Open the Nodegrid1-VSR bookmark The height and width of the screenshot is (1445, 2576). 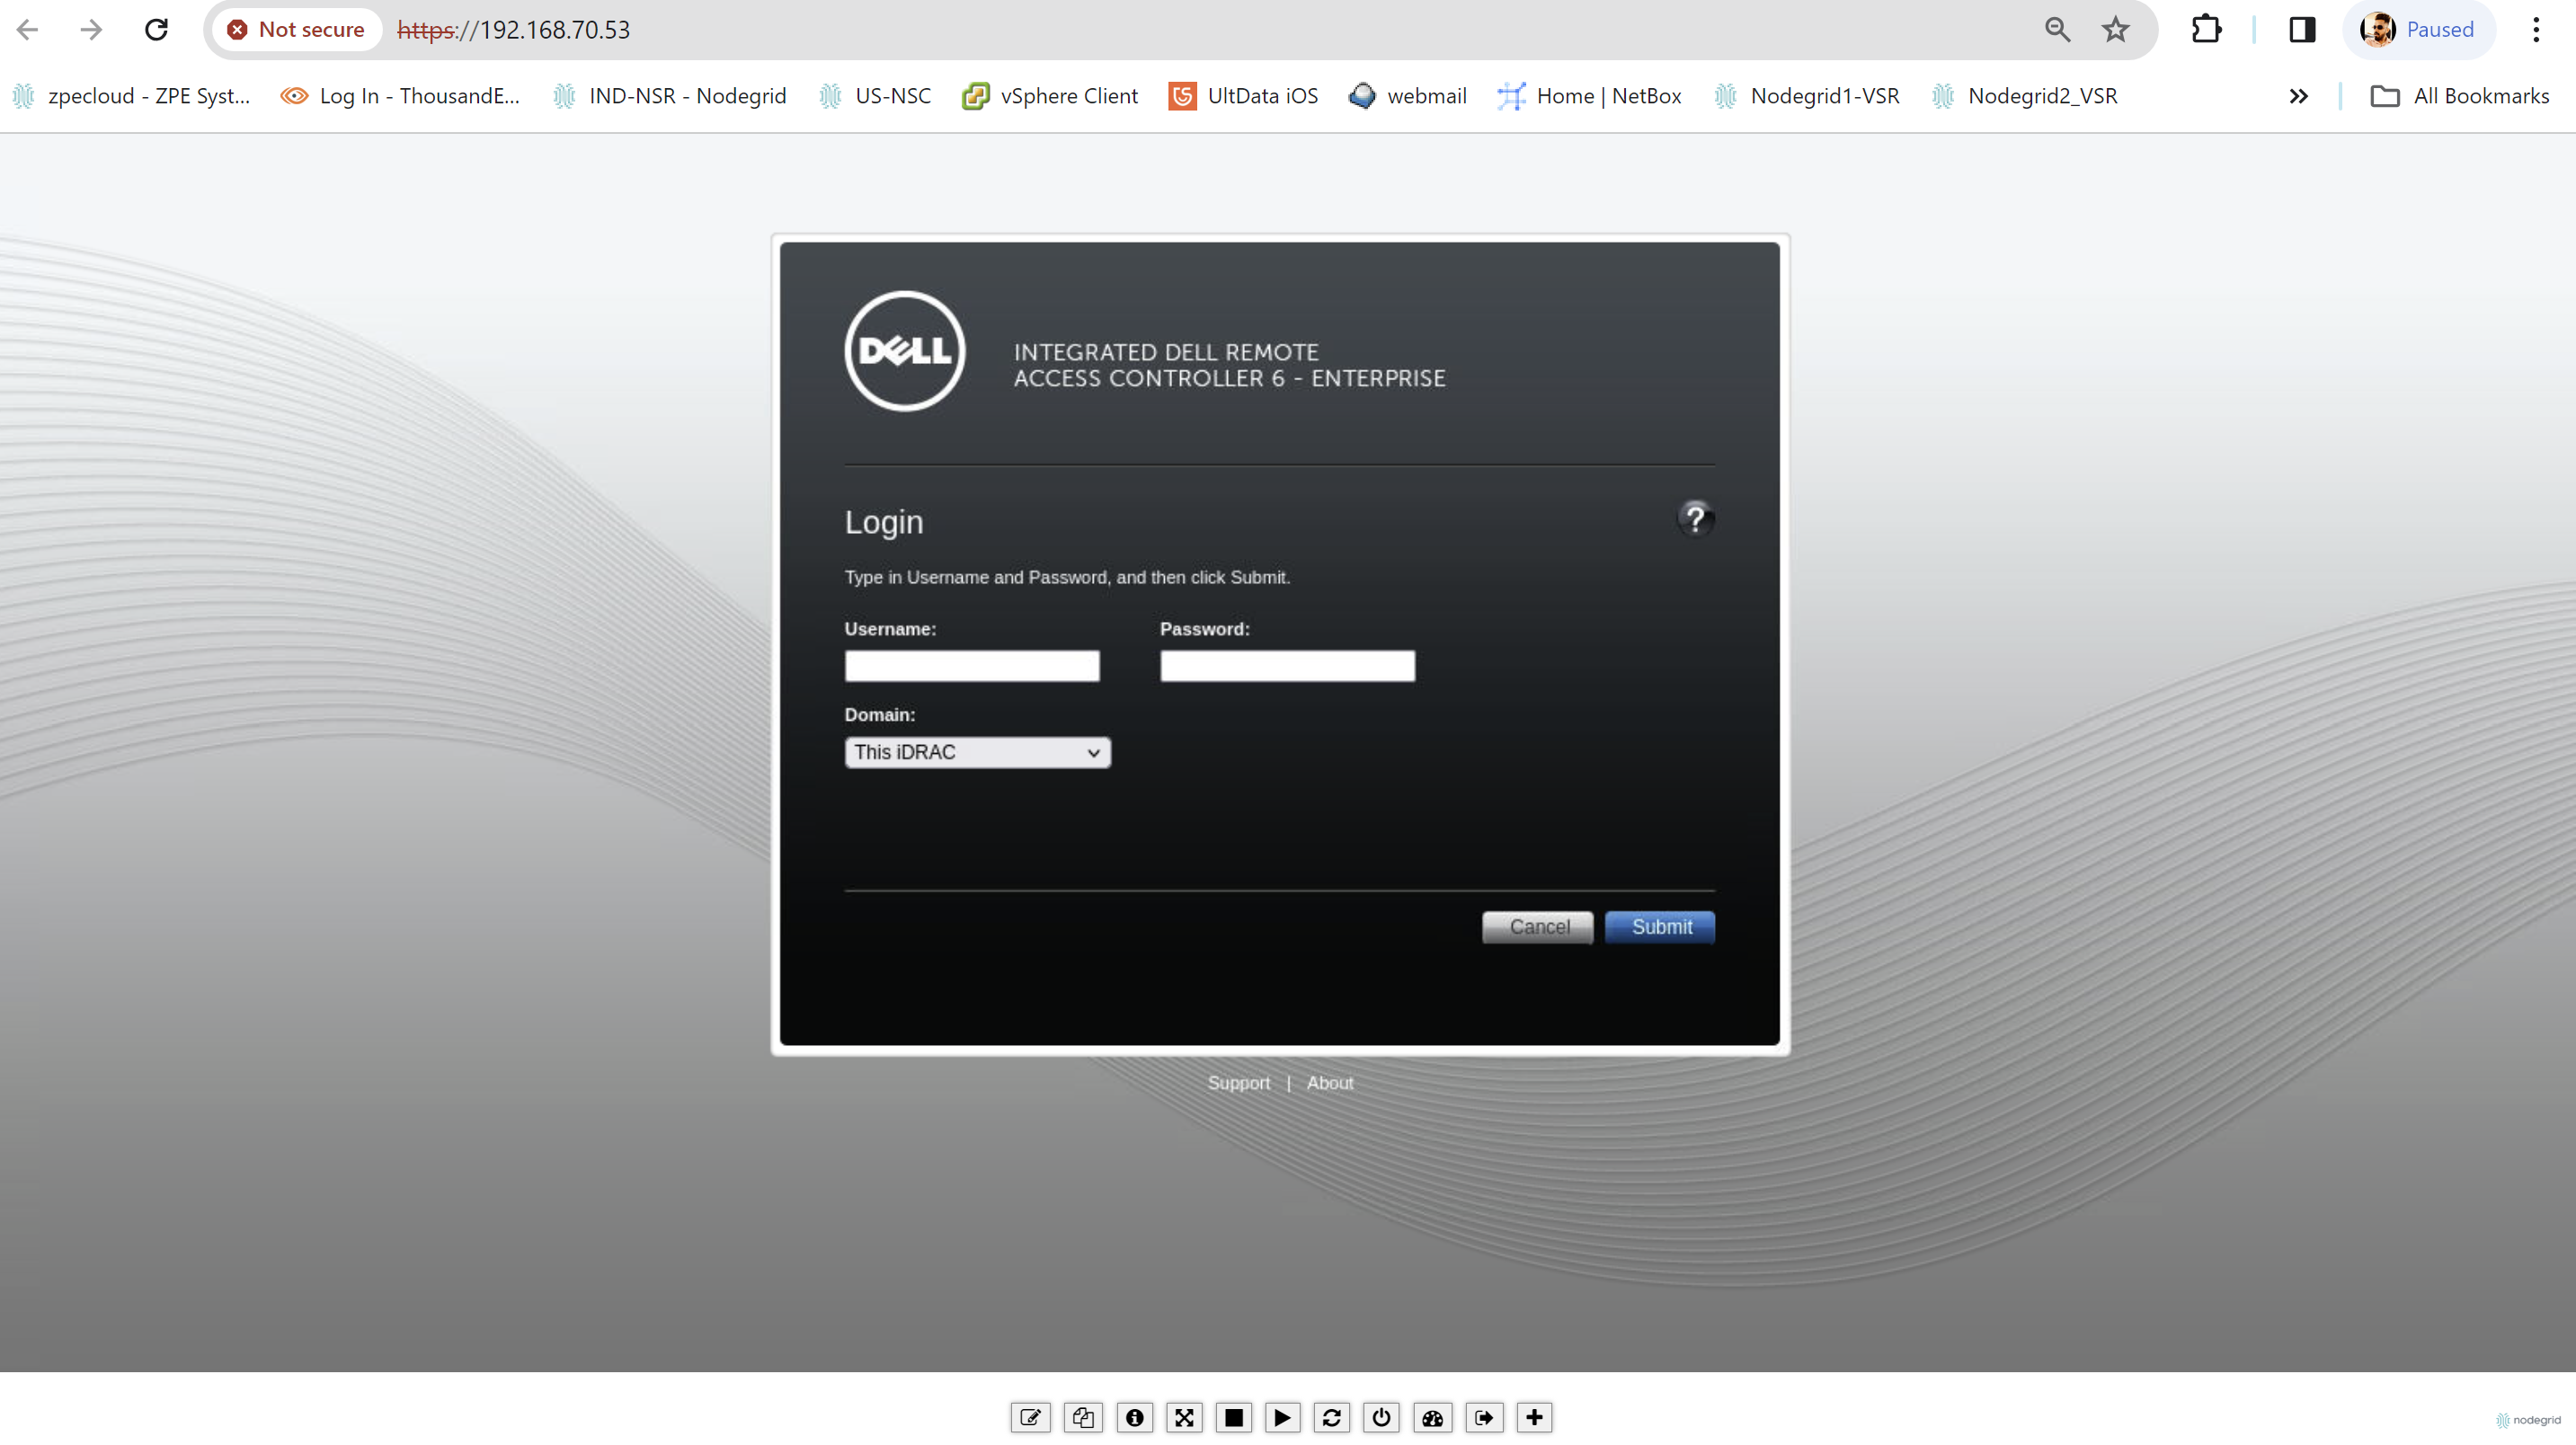pos(1807,96)
